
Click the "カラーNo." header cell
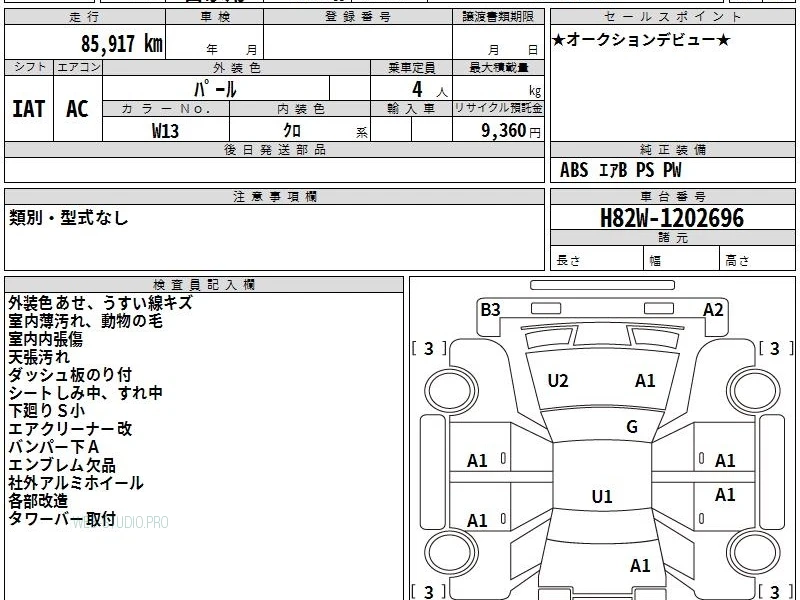[x=166, y=109]
